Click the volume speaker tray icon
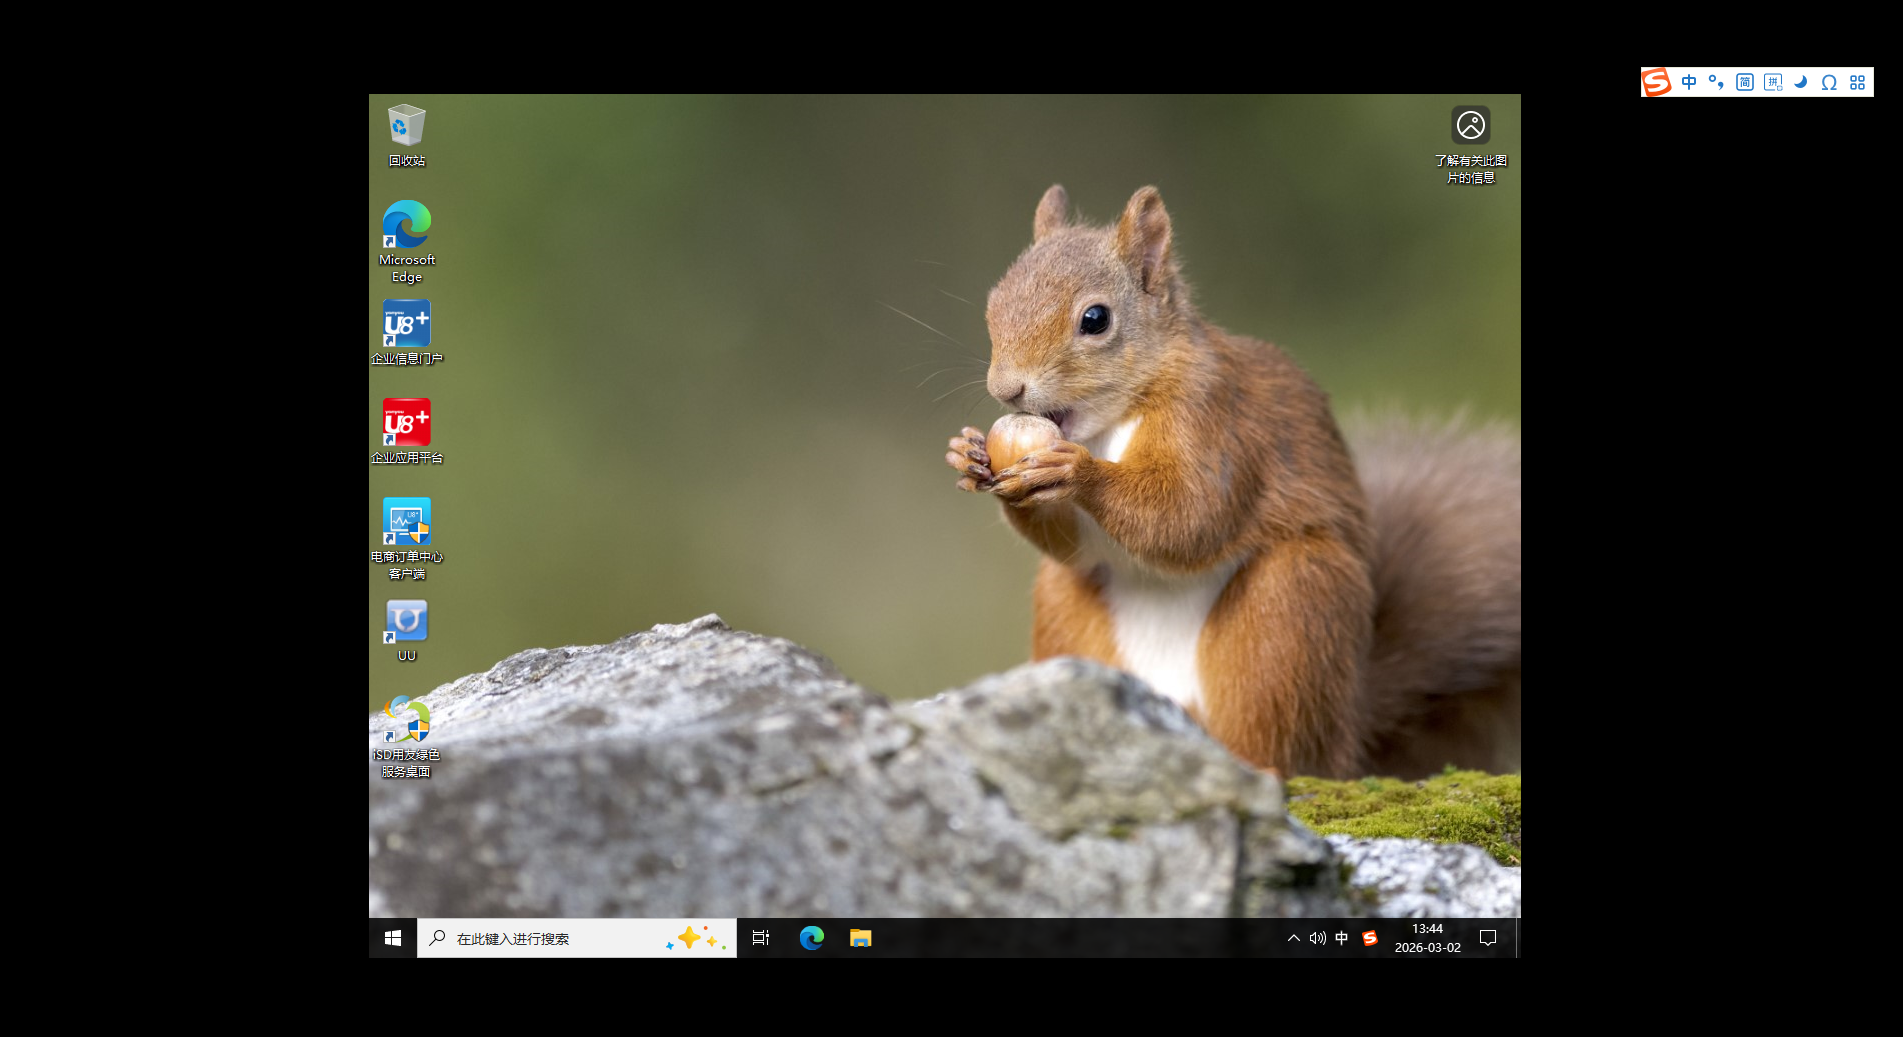The image size is (1903, 1037). (1318, 938)
